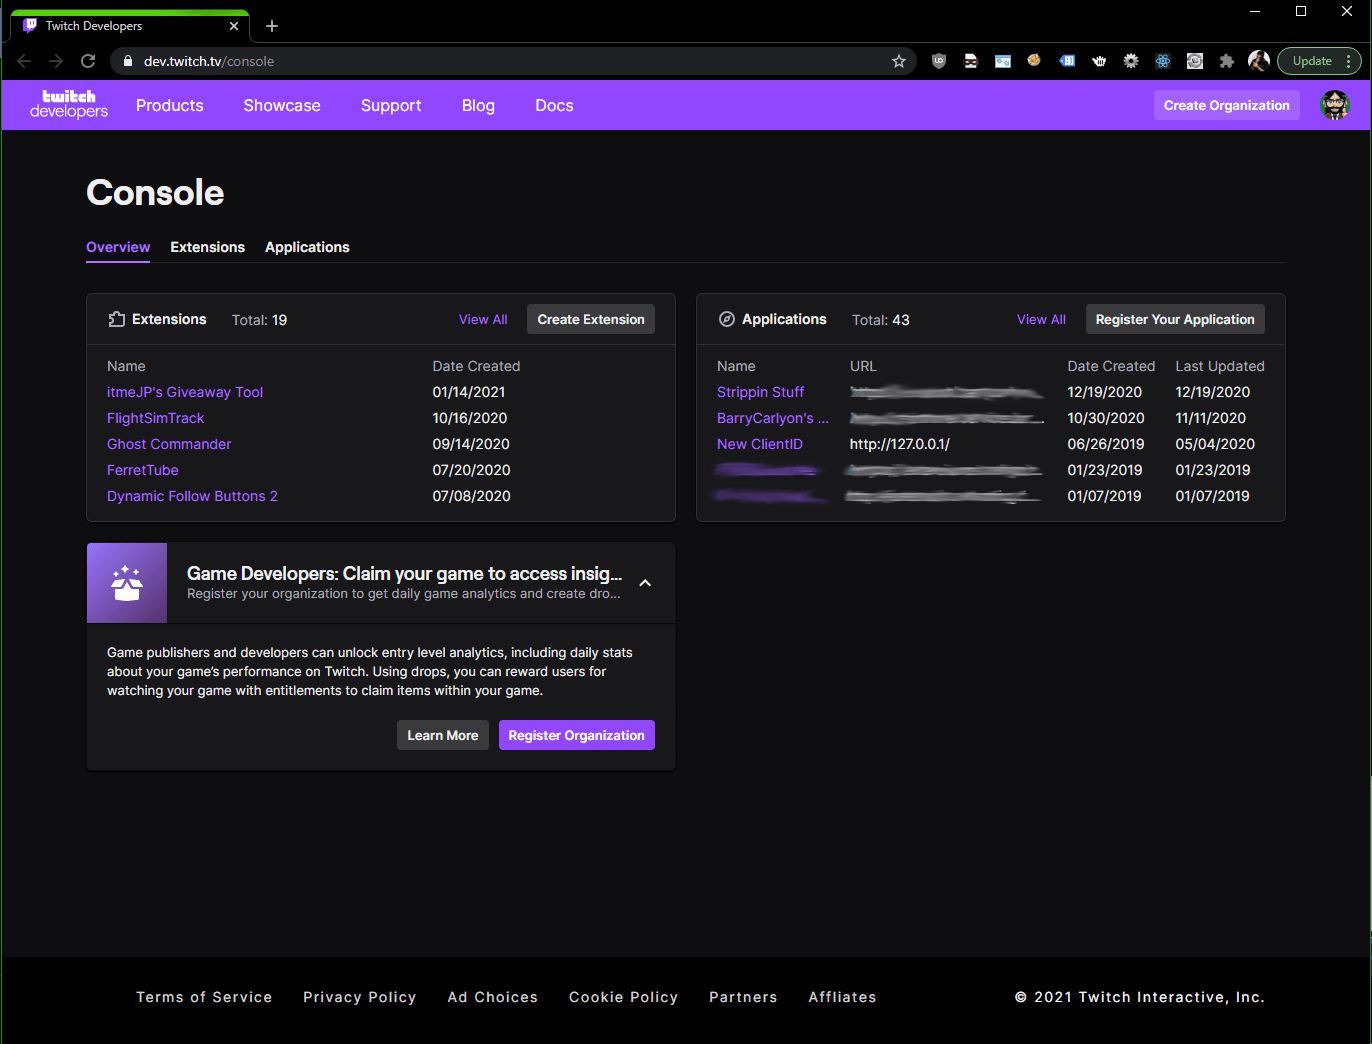The width and height of the screenshot is (1372, 1044).
Task: Click the Applications compass panel icon
Action: (727, 319)
